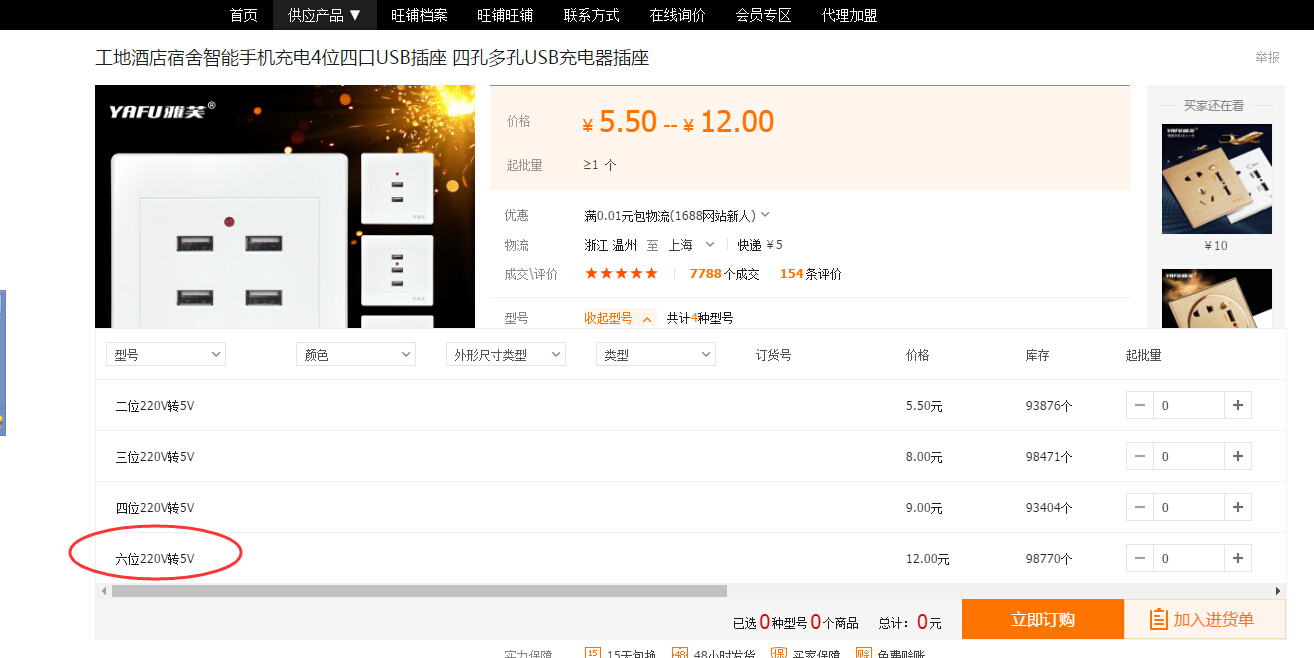Viewport: 1314px width, 658px height.
Task: Open the 型号 filter dropdown
Action: pos(166,355)
